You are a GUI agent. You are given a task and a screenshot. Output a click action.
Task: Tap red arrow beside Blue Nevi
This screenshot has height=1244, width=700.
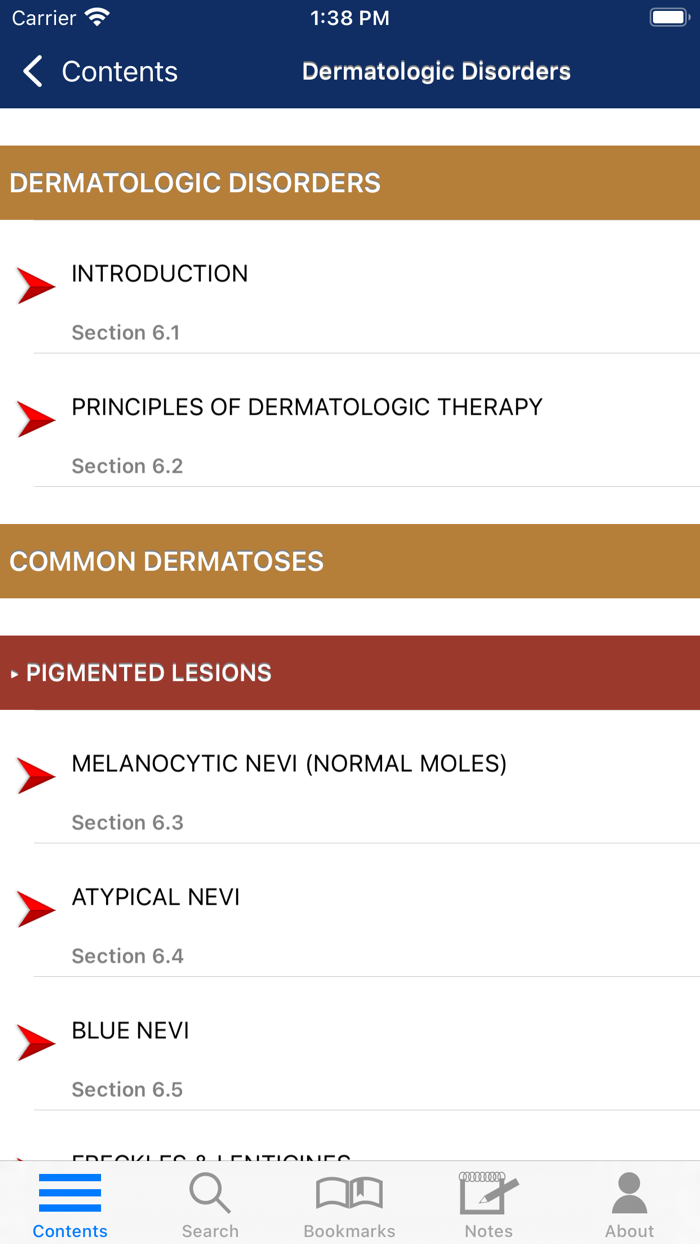(x=36, y=1043)
